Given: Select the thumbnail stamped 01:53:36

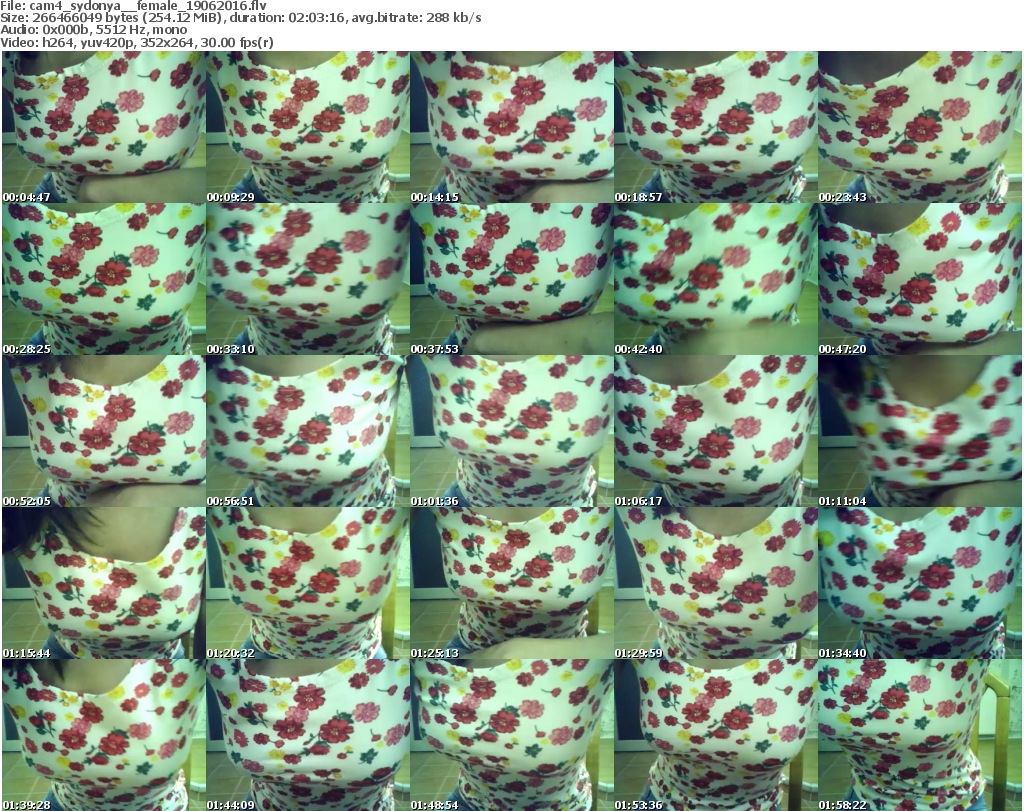Looking at the screenshot, I should [716, 735].
